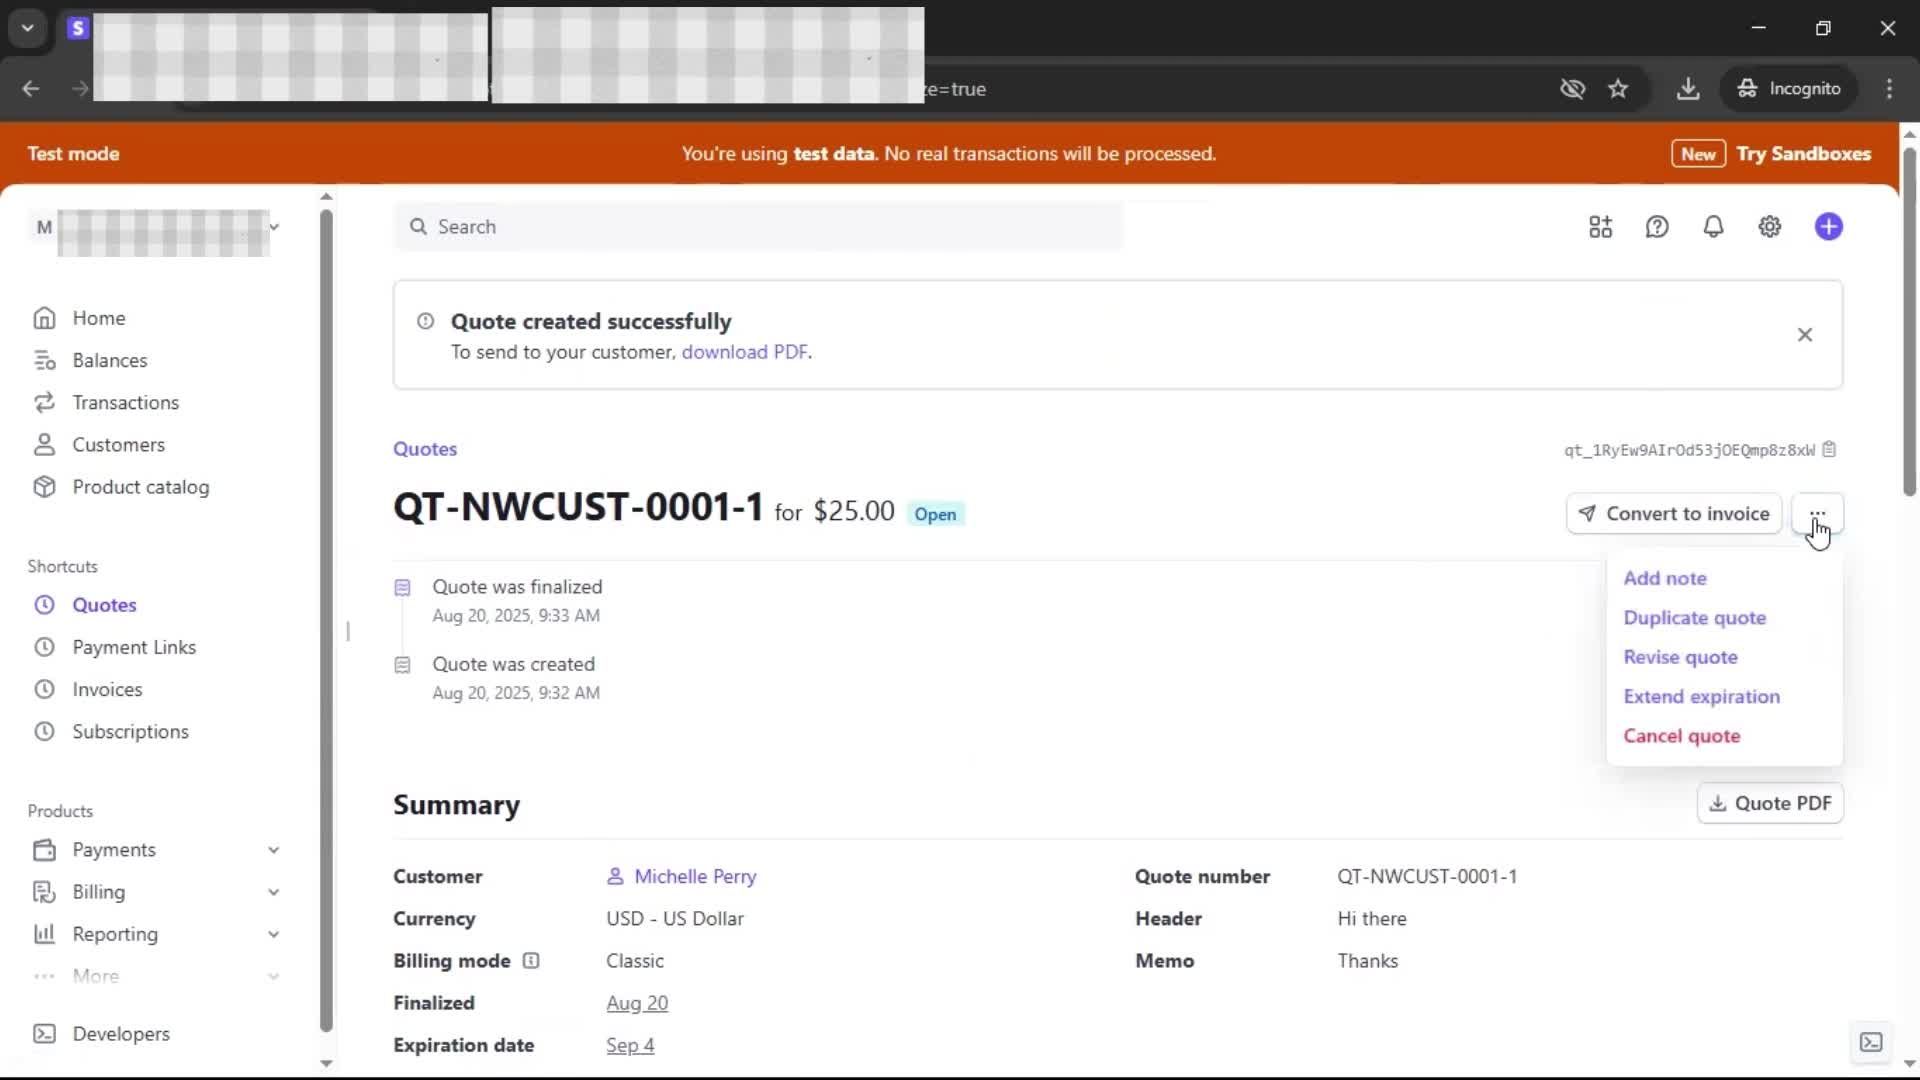Open the account switcher dropdown
This screenshot has height=1080, width=1920.
pyautogui.click(x=155, y=228)
